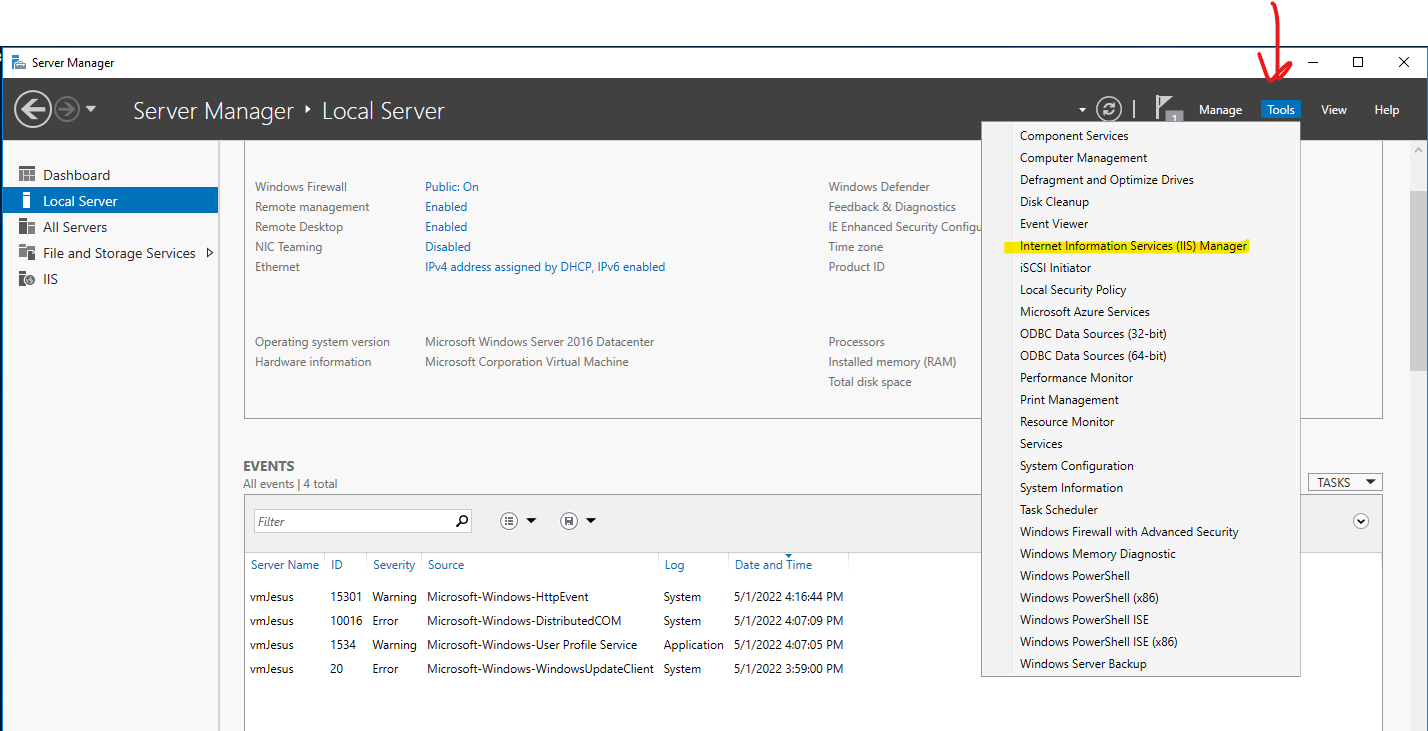Select Microsoft-Windows-DistributedCOM event row
Image resolution: width=1428 pixels, height=731 pixels.
(547, 621)
